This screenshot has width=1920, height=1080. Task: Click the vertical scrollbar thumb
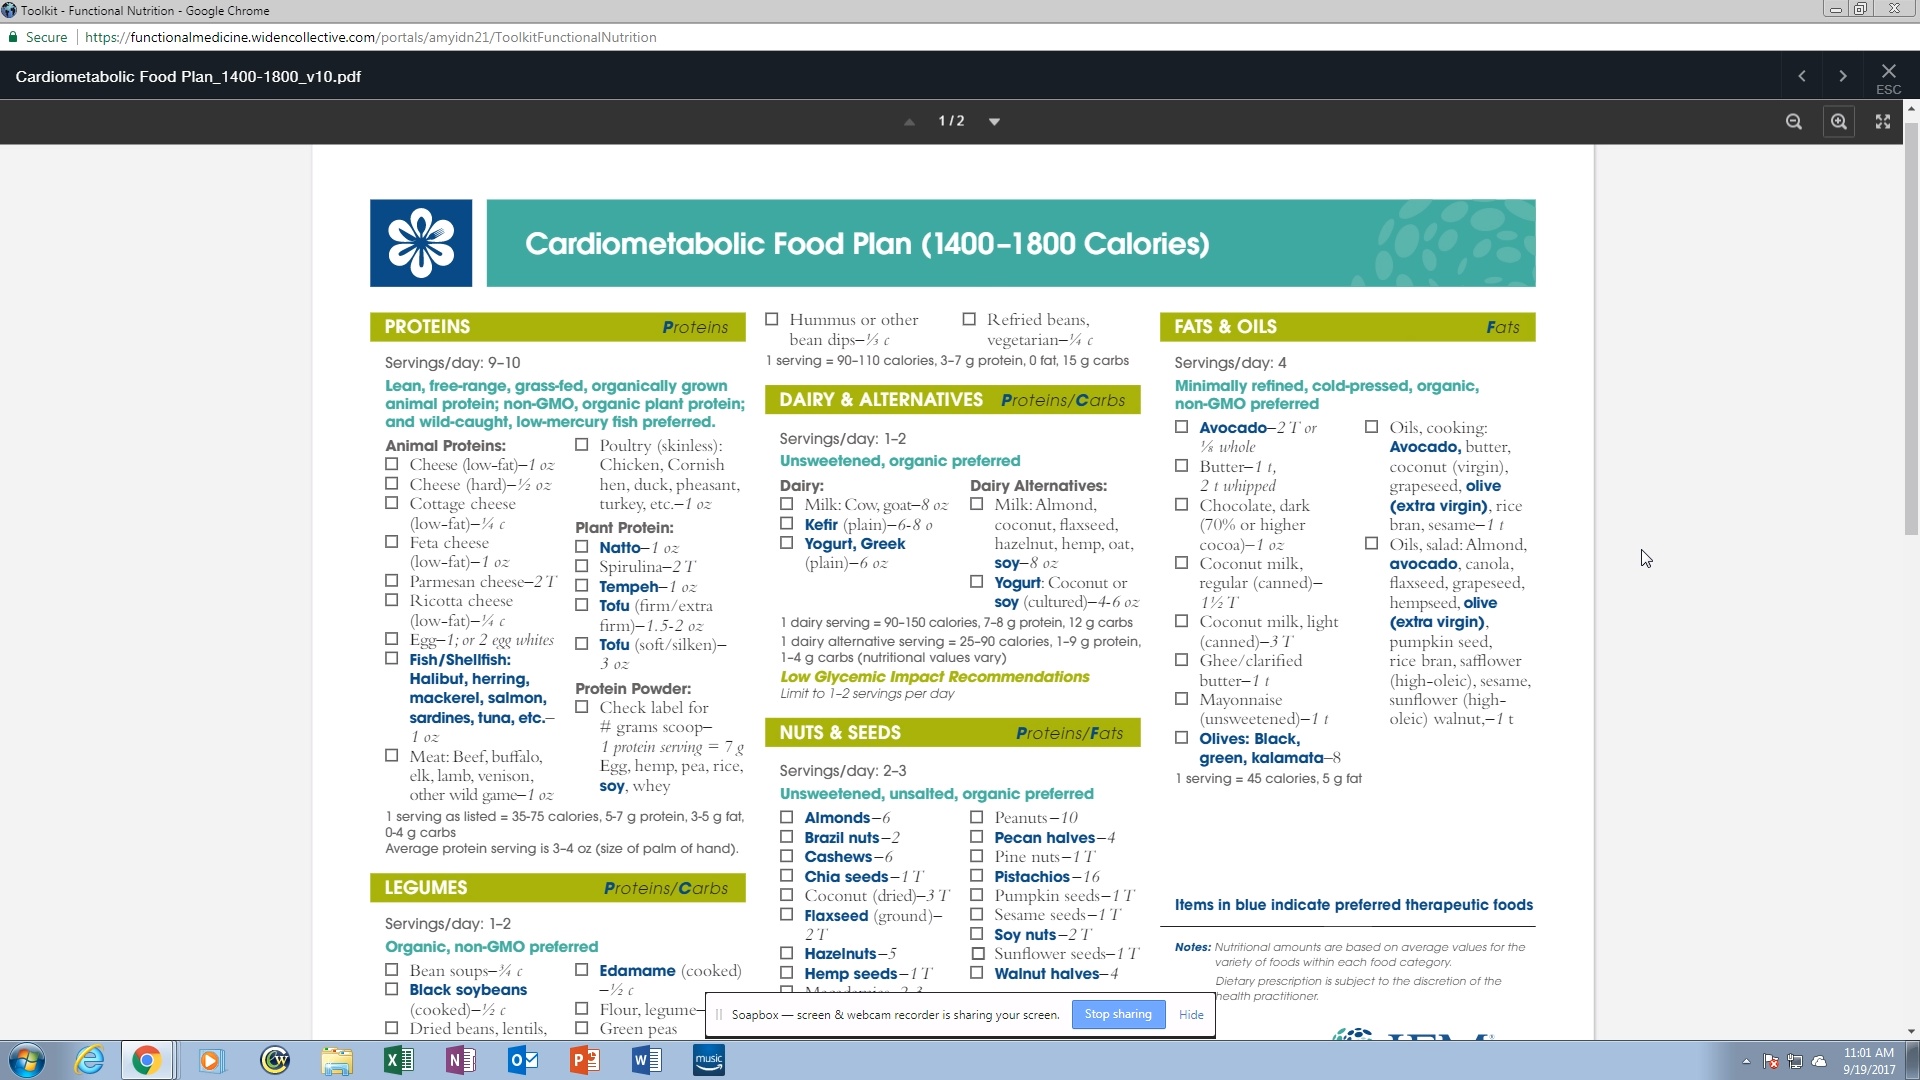[x=1911, y=330]
